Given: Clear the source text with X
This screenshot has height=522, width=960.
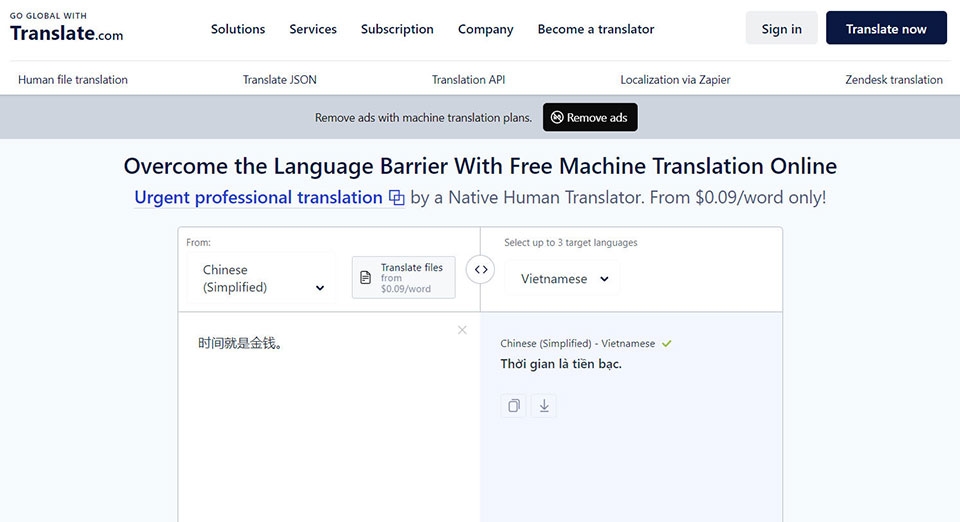Looking at the screenshot, I should pyautogui.click(x=462, y=330).
